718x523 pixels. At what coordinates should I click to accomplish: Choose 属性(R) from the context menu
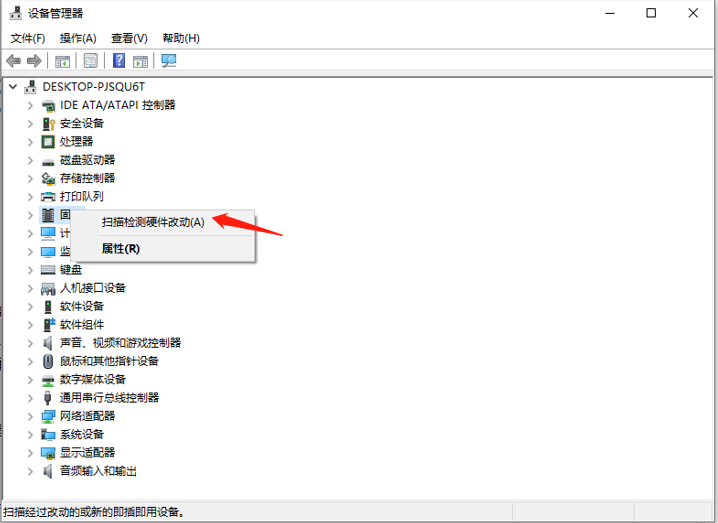coord(121,248)
